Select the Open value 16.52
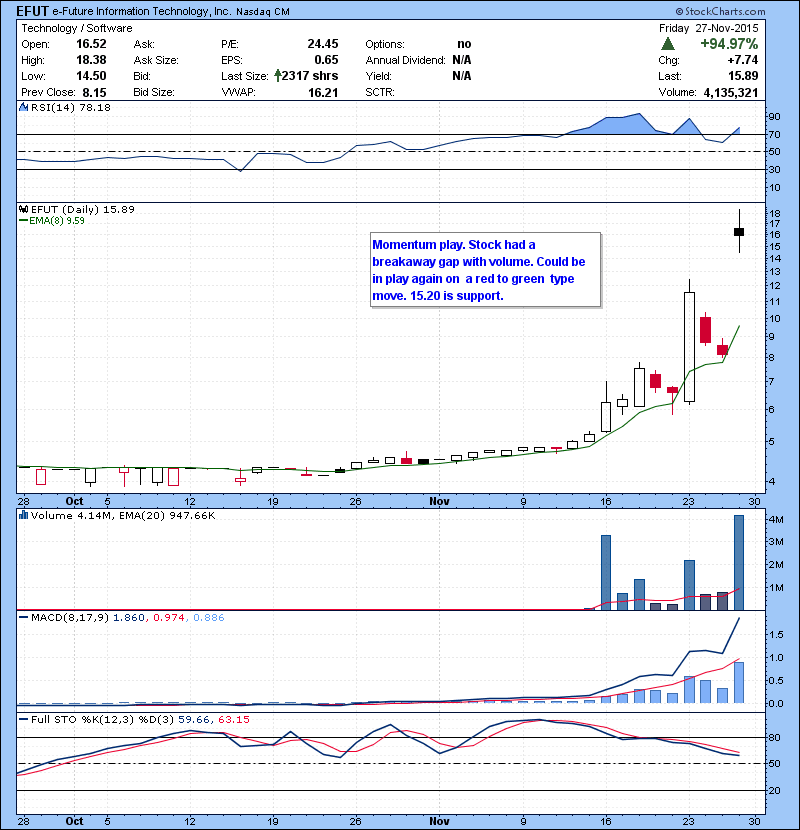 [91, 44]
